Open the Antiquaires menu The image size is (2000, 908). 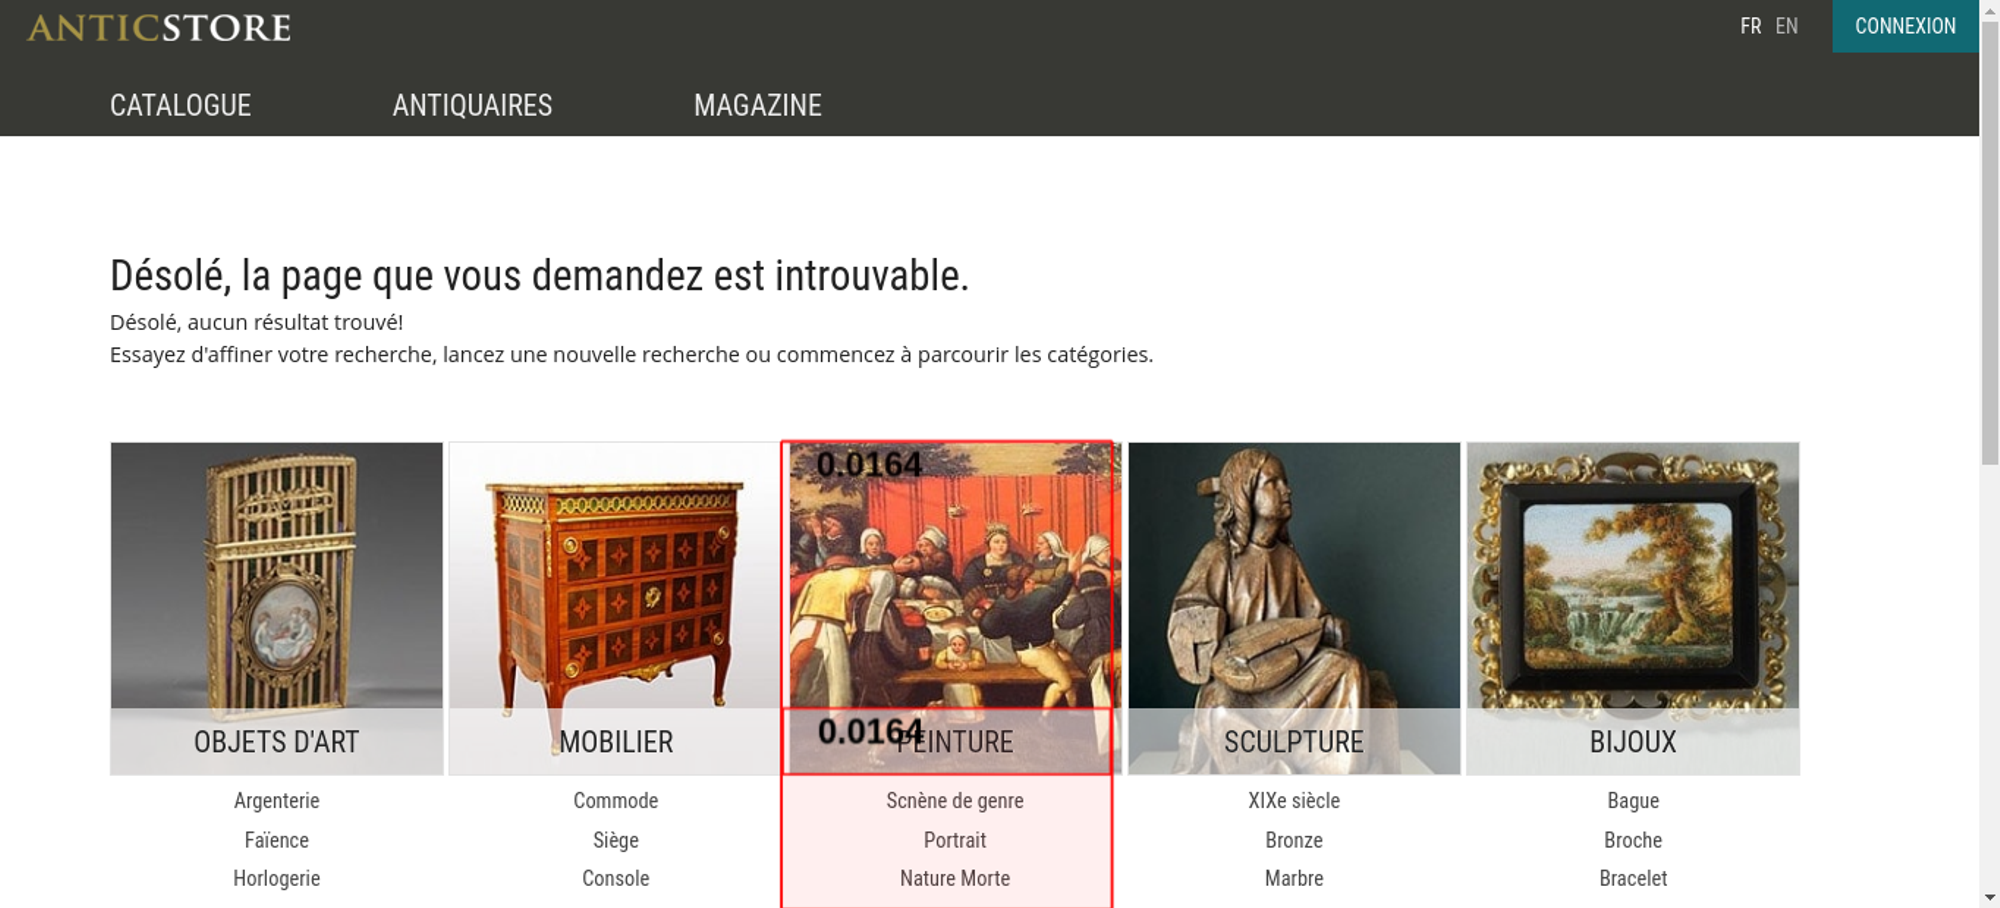tap(472, 105)
